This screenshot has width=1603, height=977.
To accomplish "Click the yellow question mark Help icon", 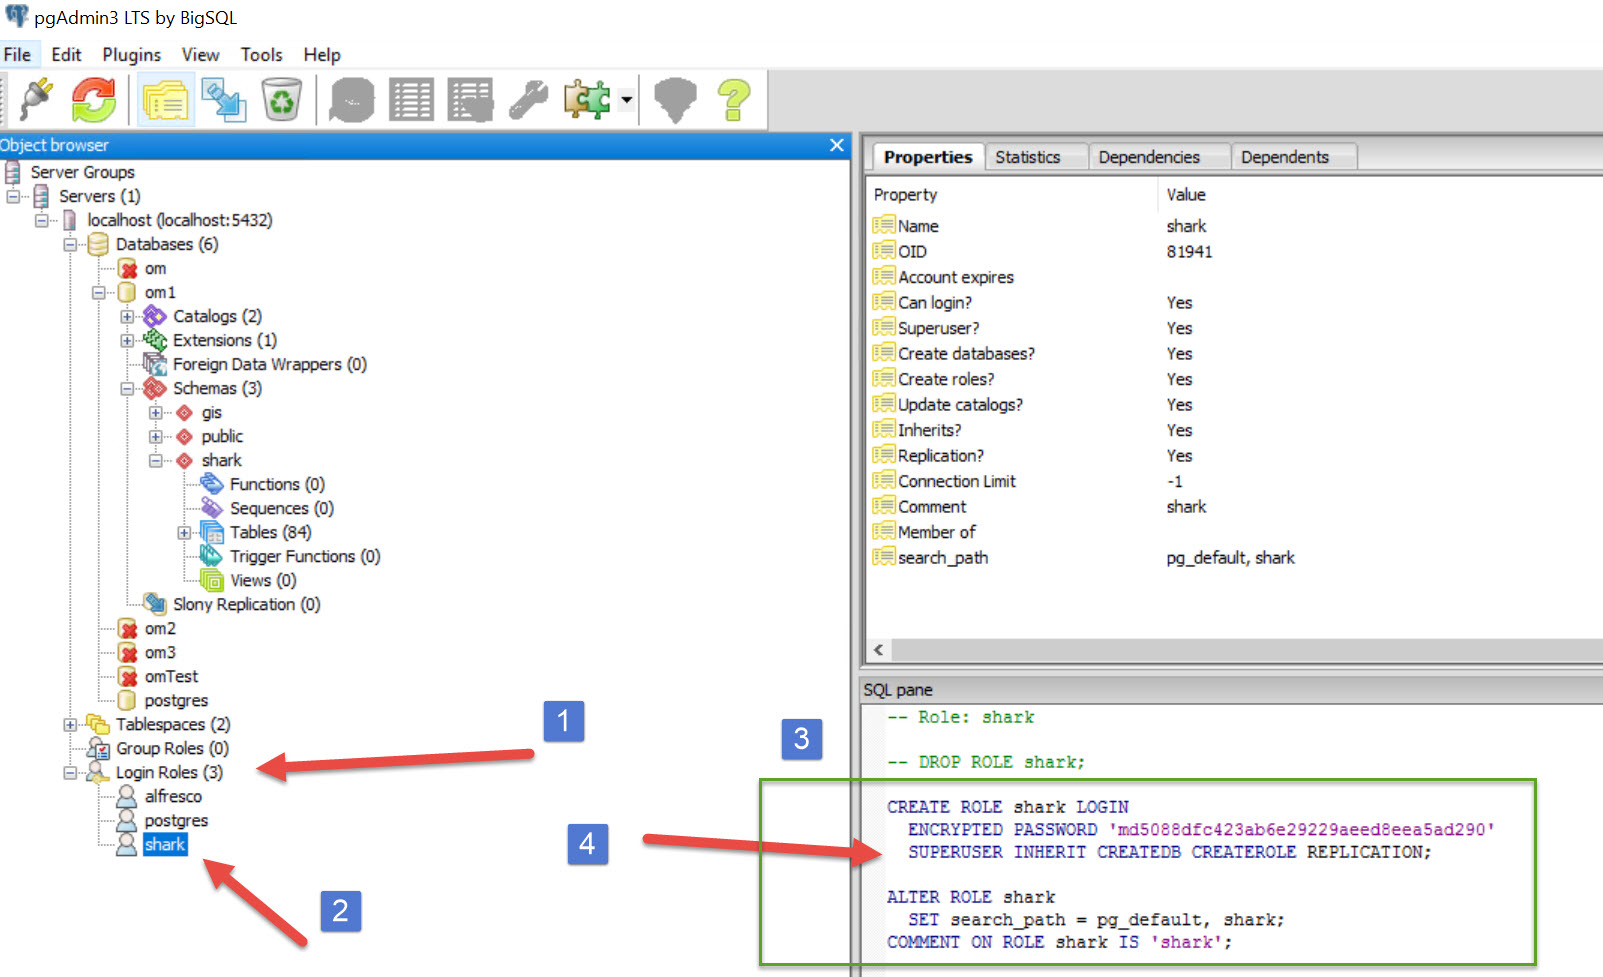I will [x=734, y=99].
